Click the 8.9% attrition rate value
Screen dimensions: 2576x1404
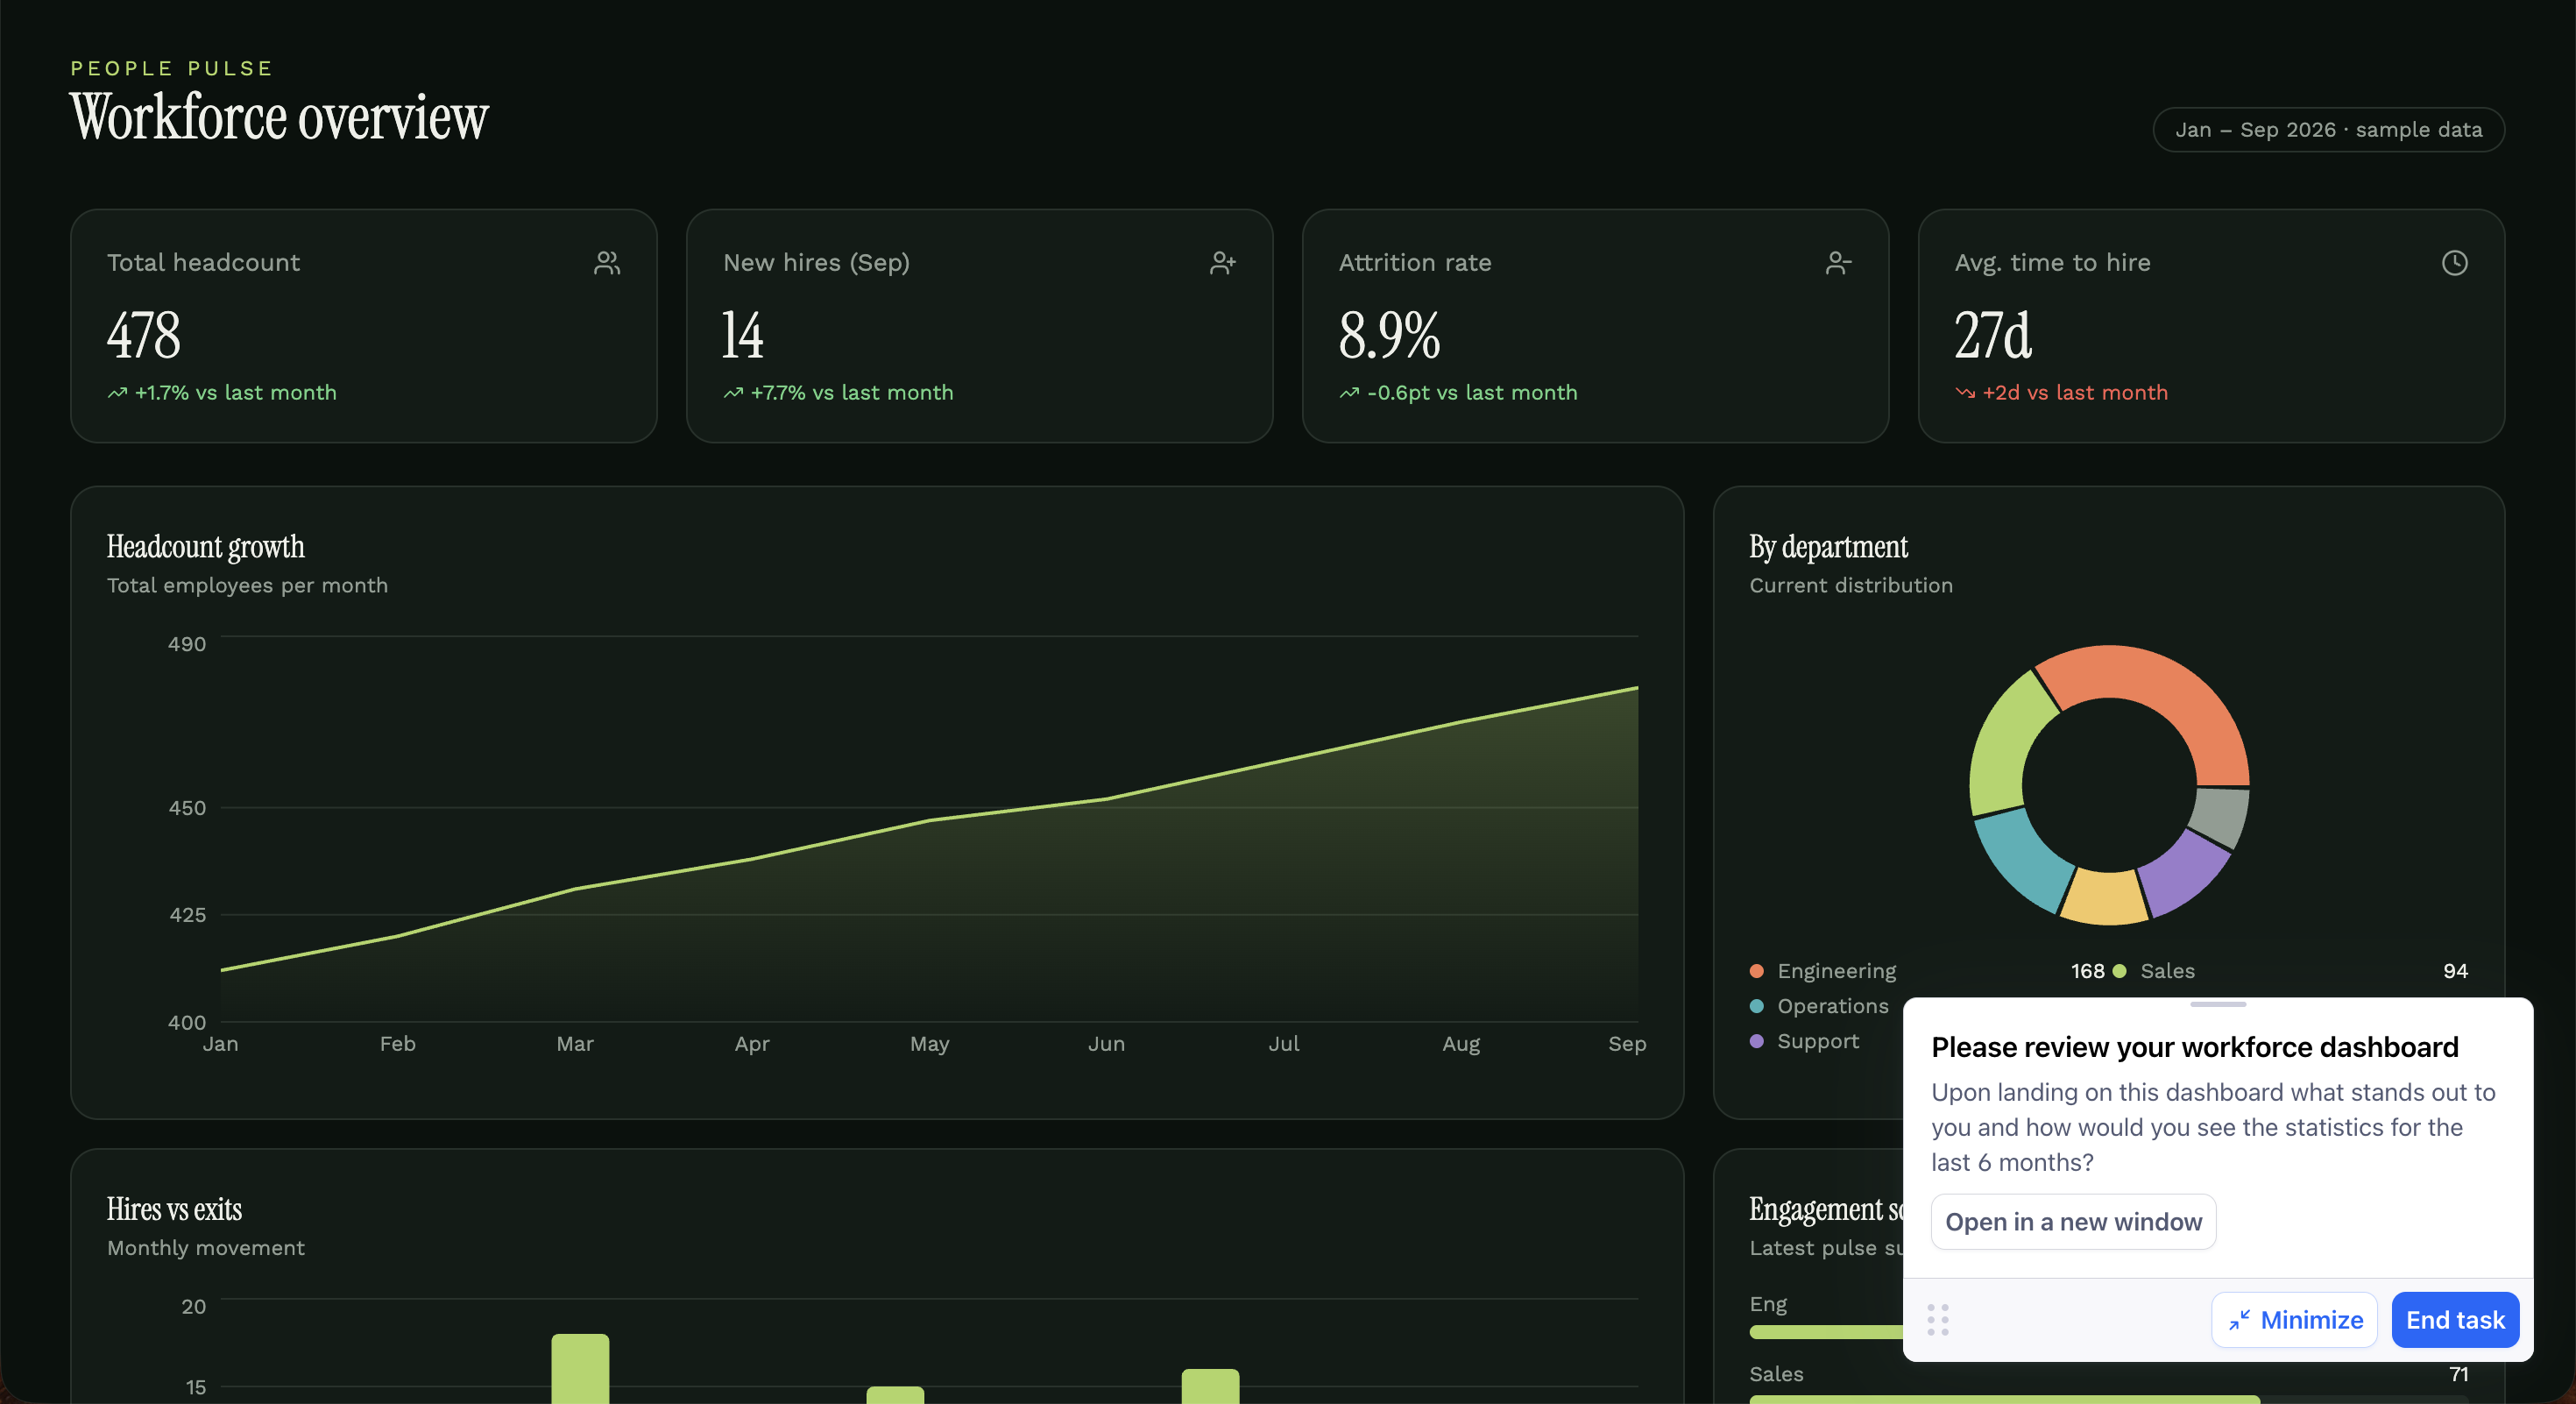[1389, 335]
